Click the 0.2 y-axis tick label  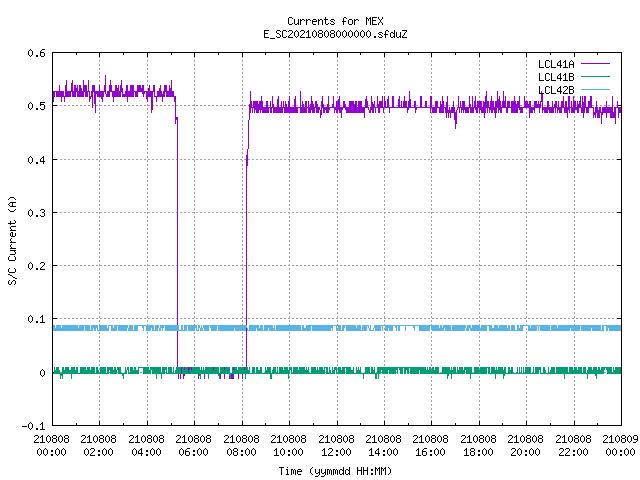[36, 266]
